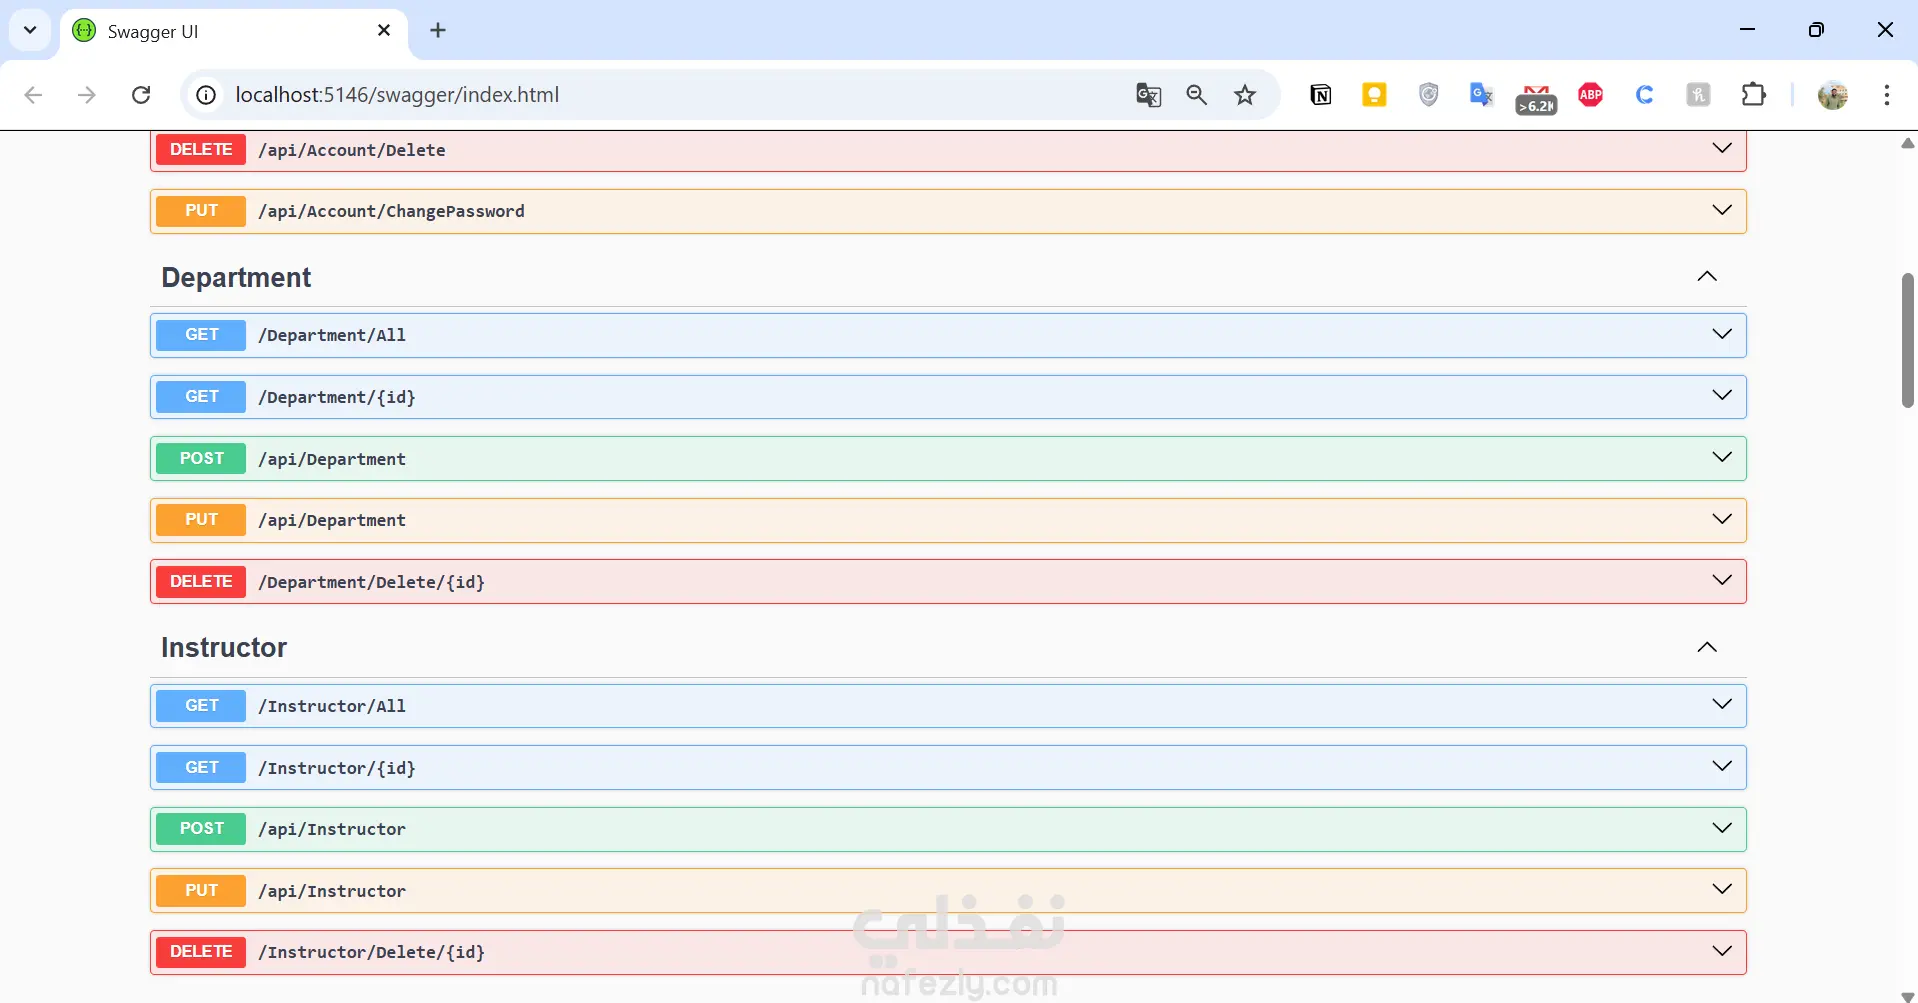Open the tab search dropdown arrow
The image size is (1918, 1003).
[x=30, y=30]
